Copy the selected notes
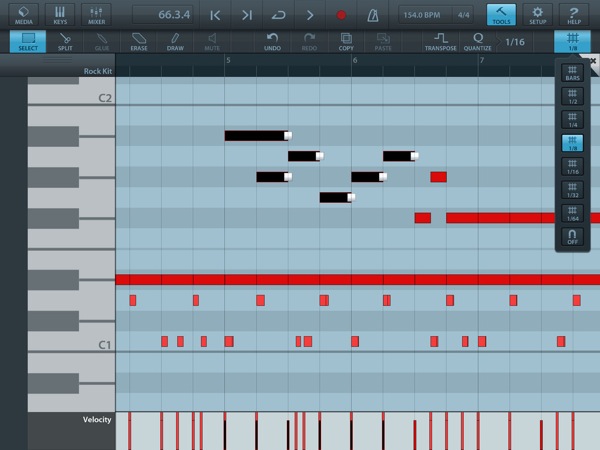 coord(346,42)
